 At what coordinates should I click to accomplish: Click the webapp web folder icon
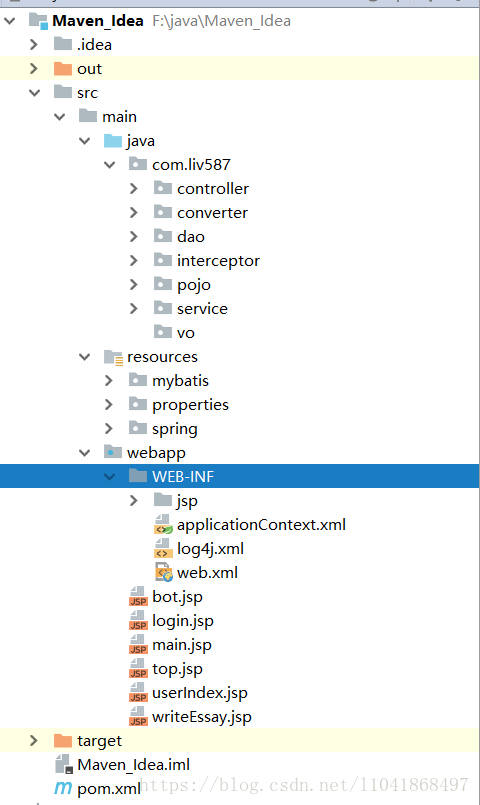pos(113,452)
